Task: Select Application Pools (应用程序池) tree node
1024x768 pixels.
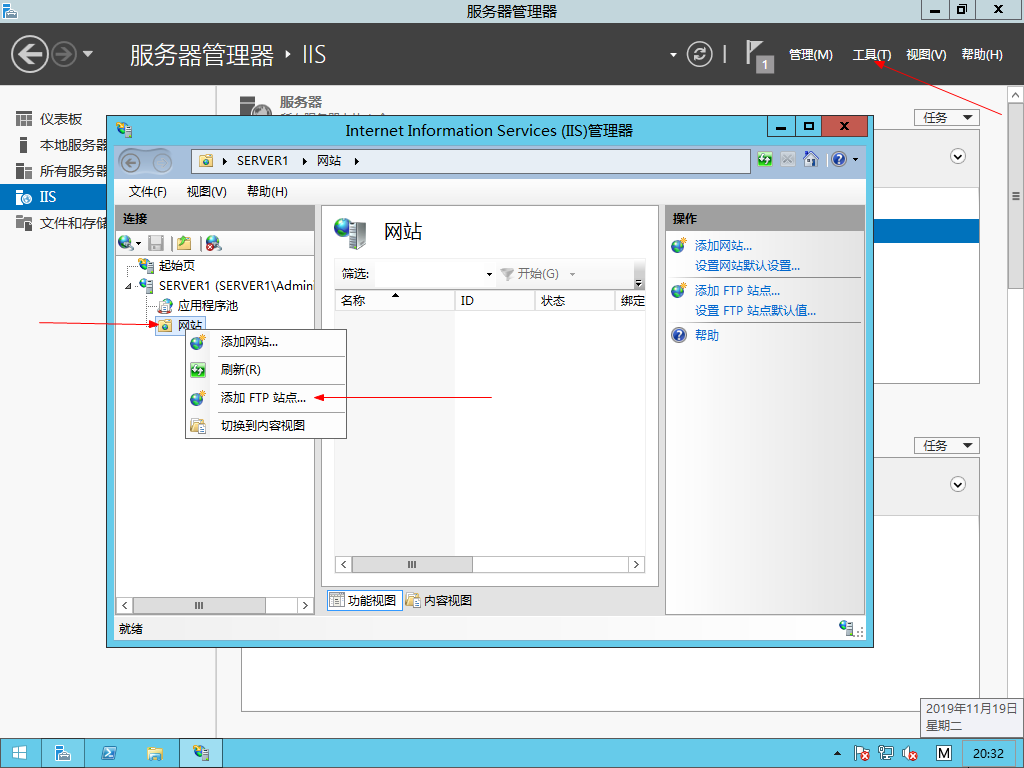Action: [x=208, y=306]
